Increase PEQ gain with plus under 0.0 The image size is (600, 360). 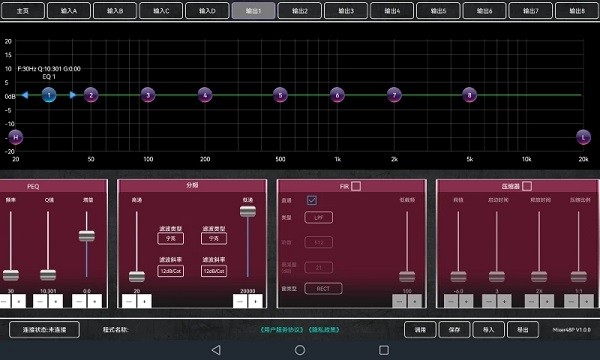[x=95, y=301]
